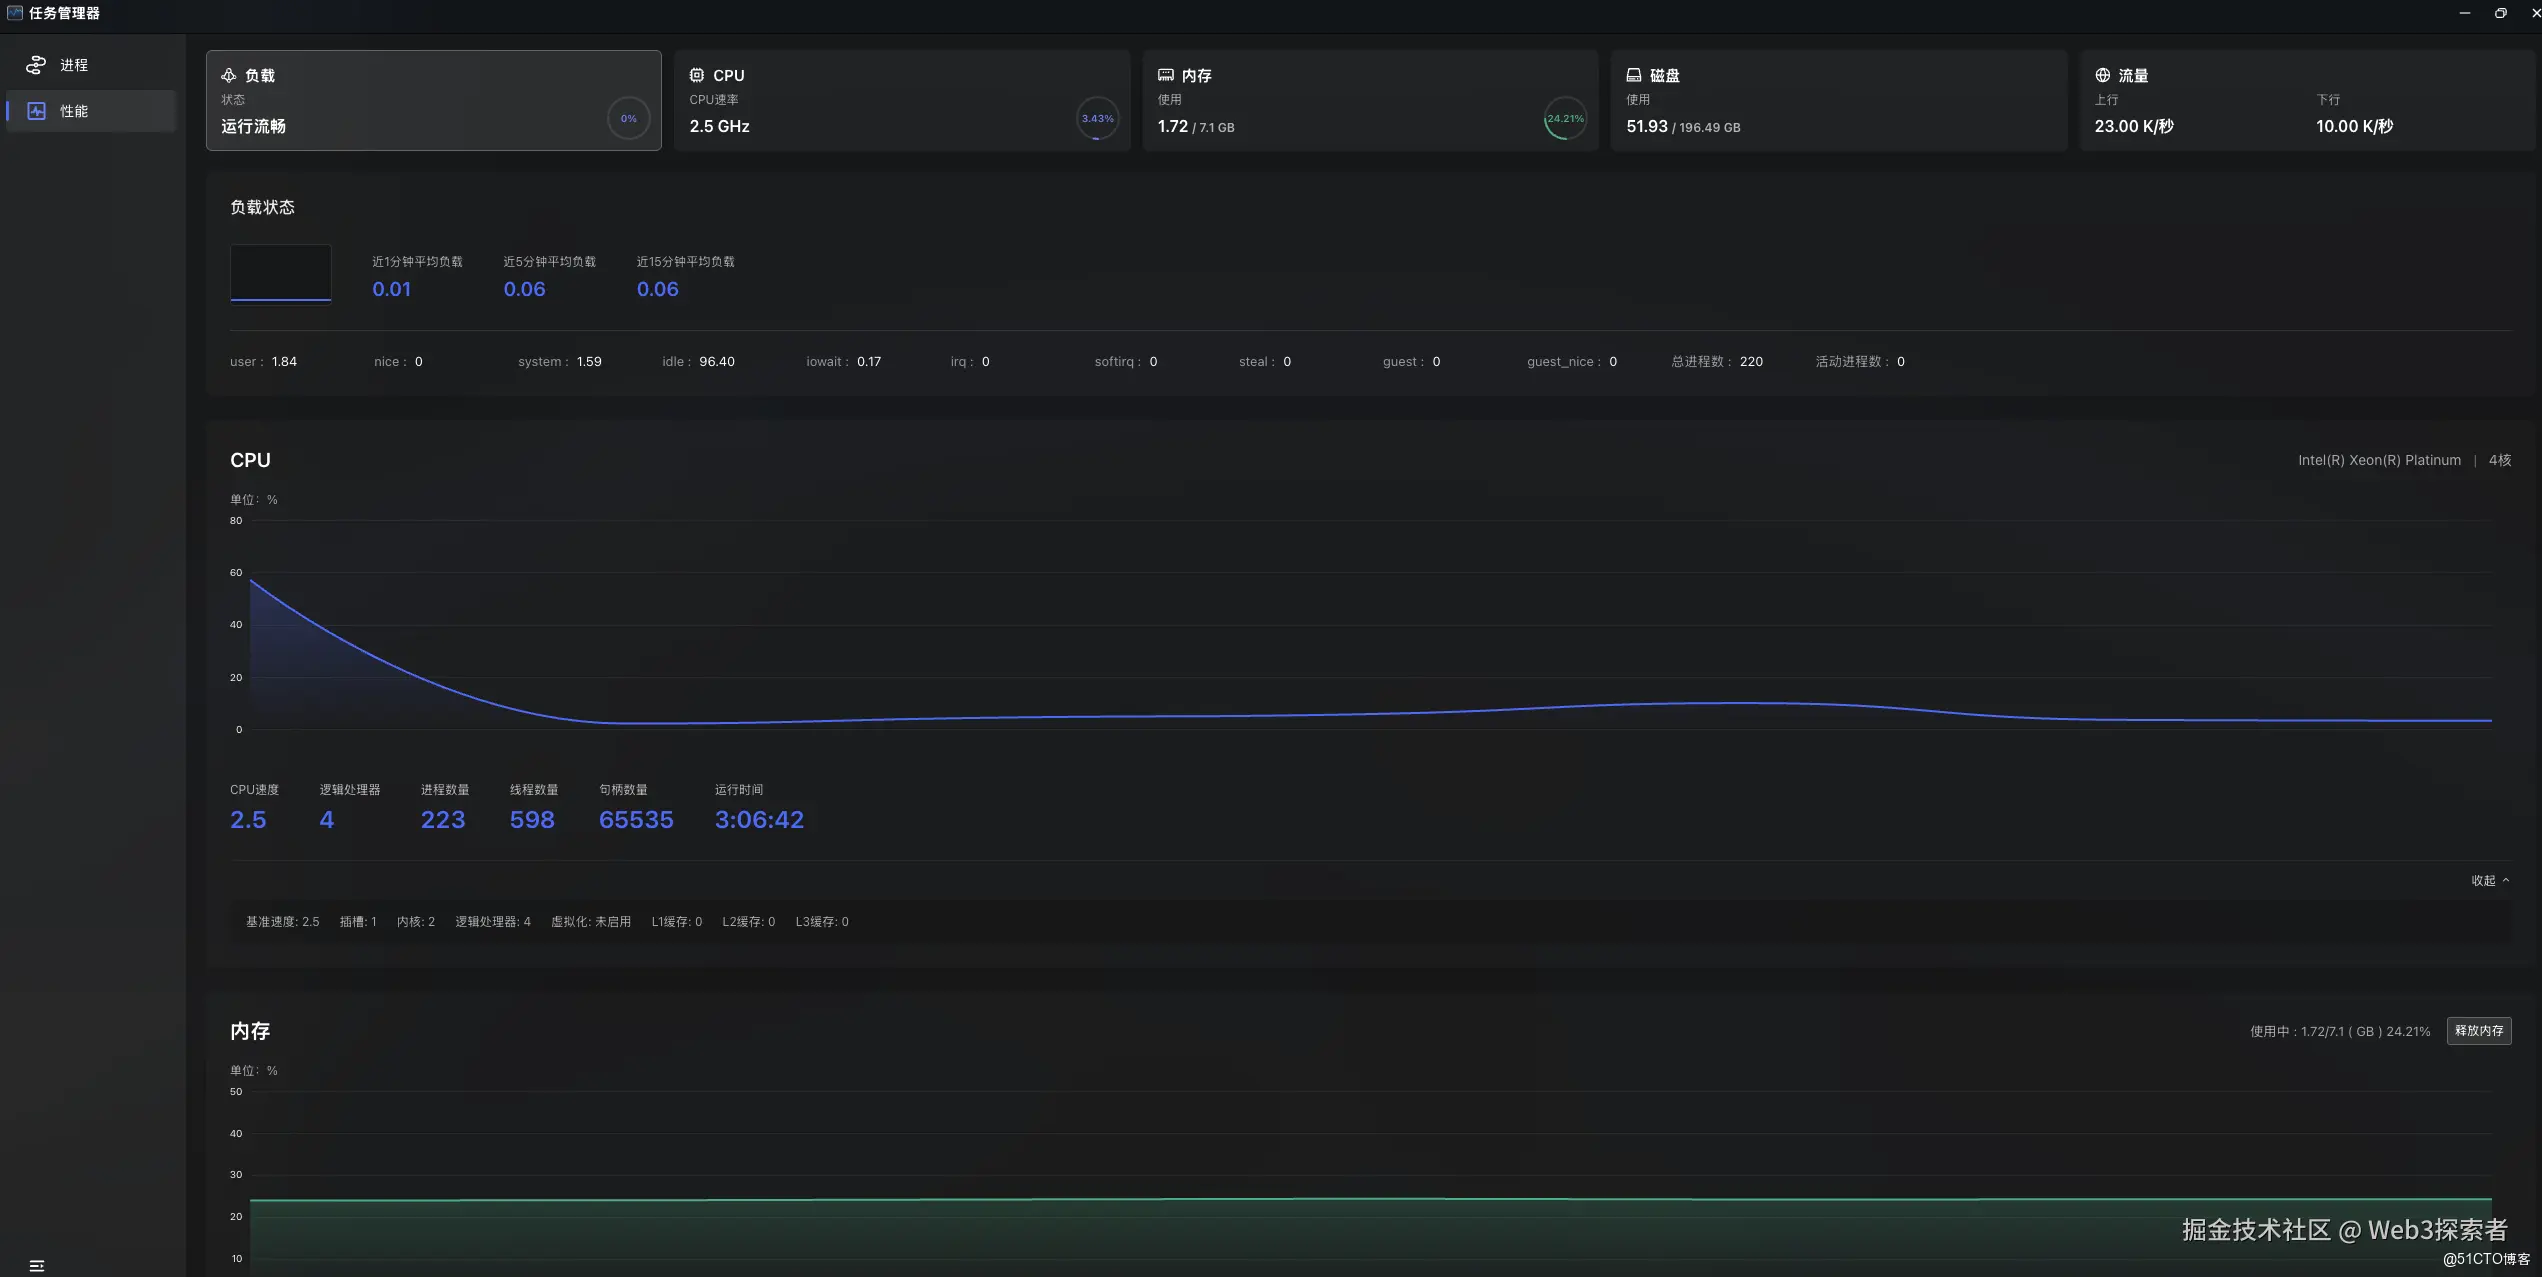Switch to the 性能 tab

[x=74, y=111]
